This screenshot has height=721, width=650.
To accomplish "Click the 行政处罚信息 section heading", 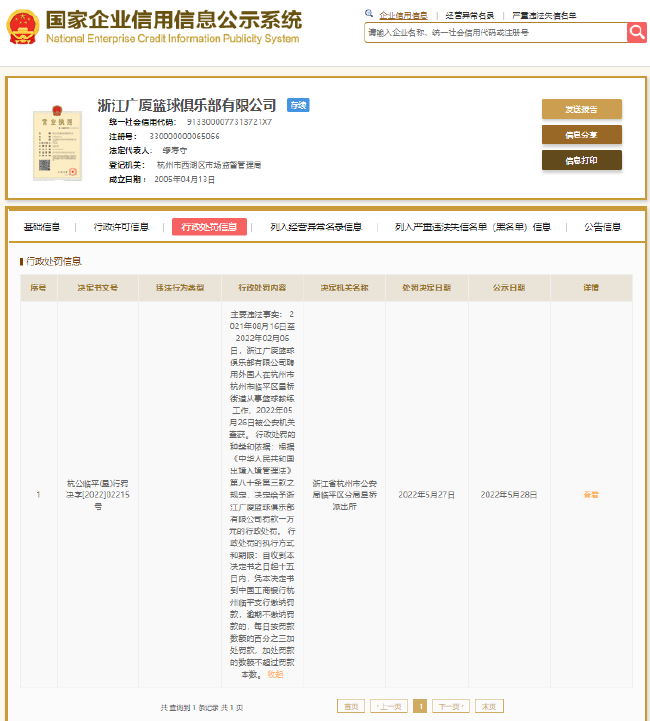I will [54, 262].
